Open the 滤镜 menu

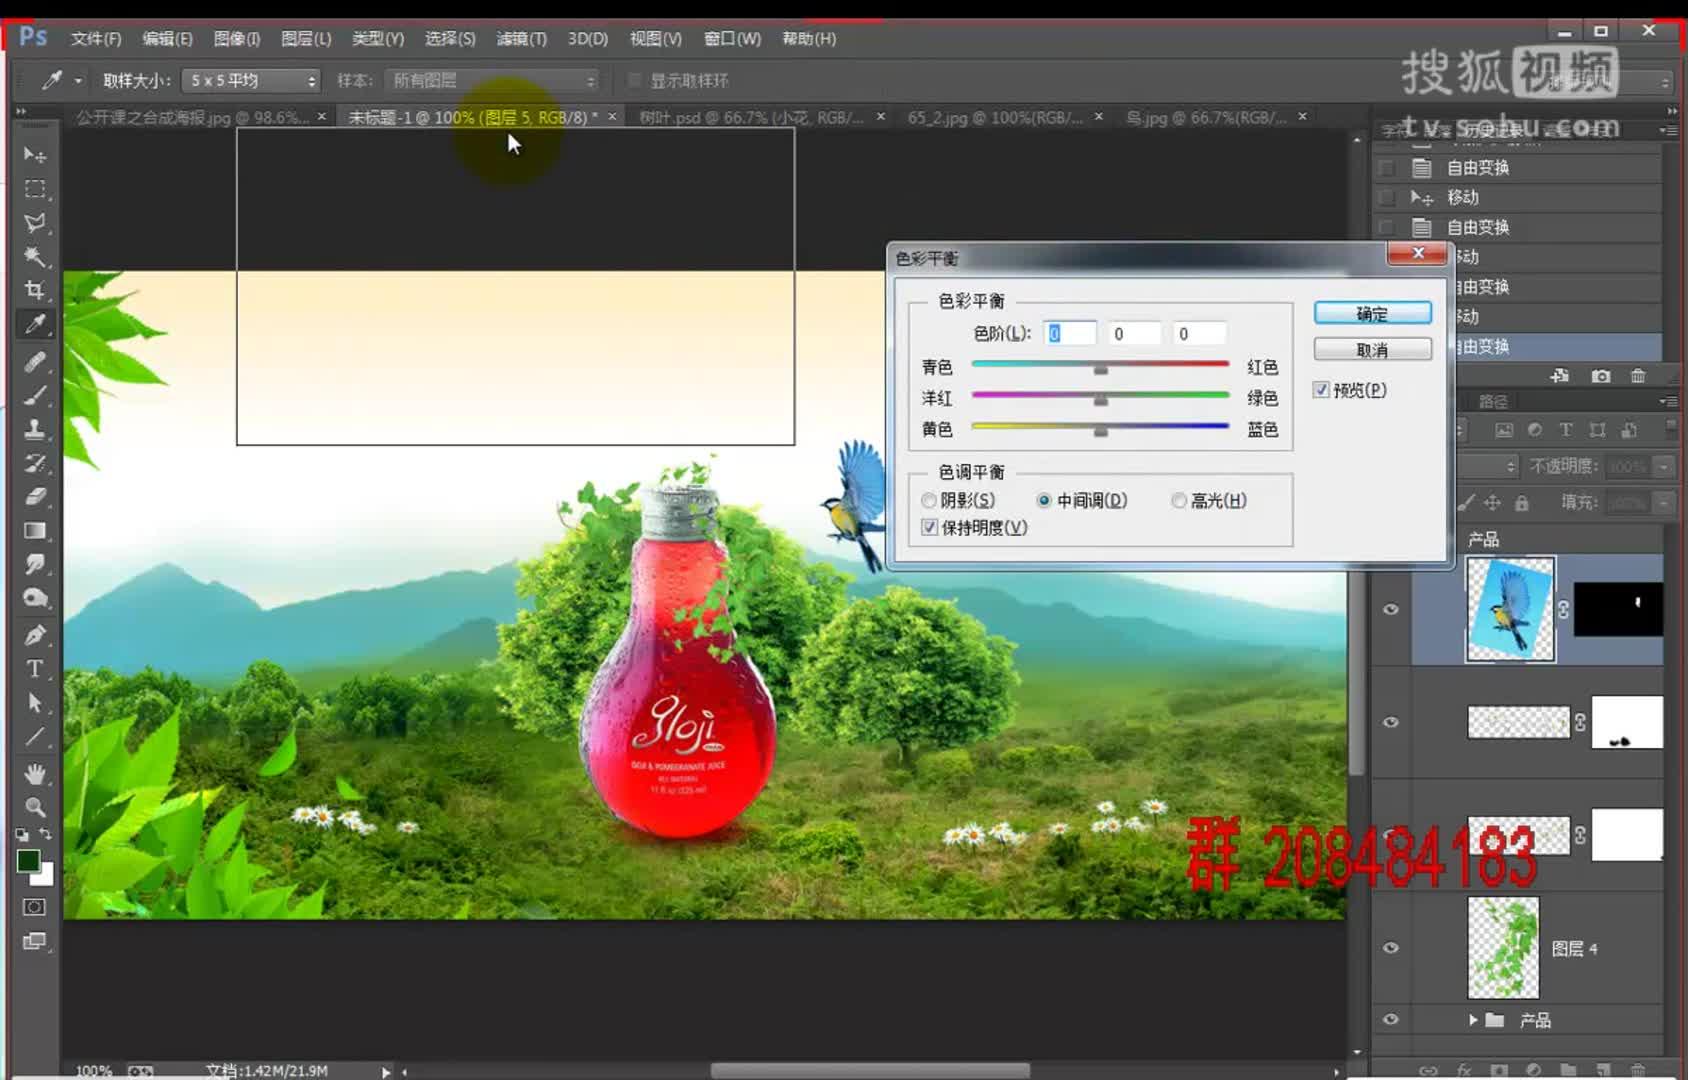click(x=521, y=38)
